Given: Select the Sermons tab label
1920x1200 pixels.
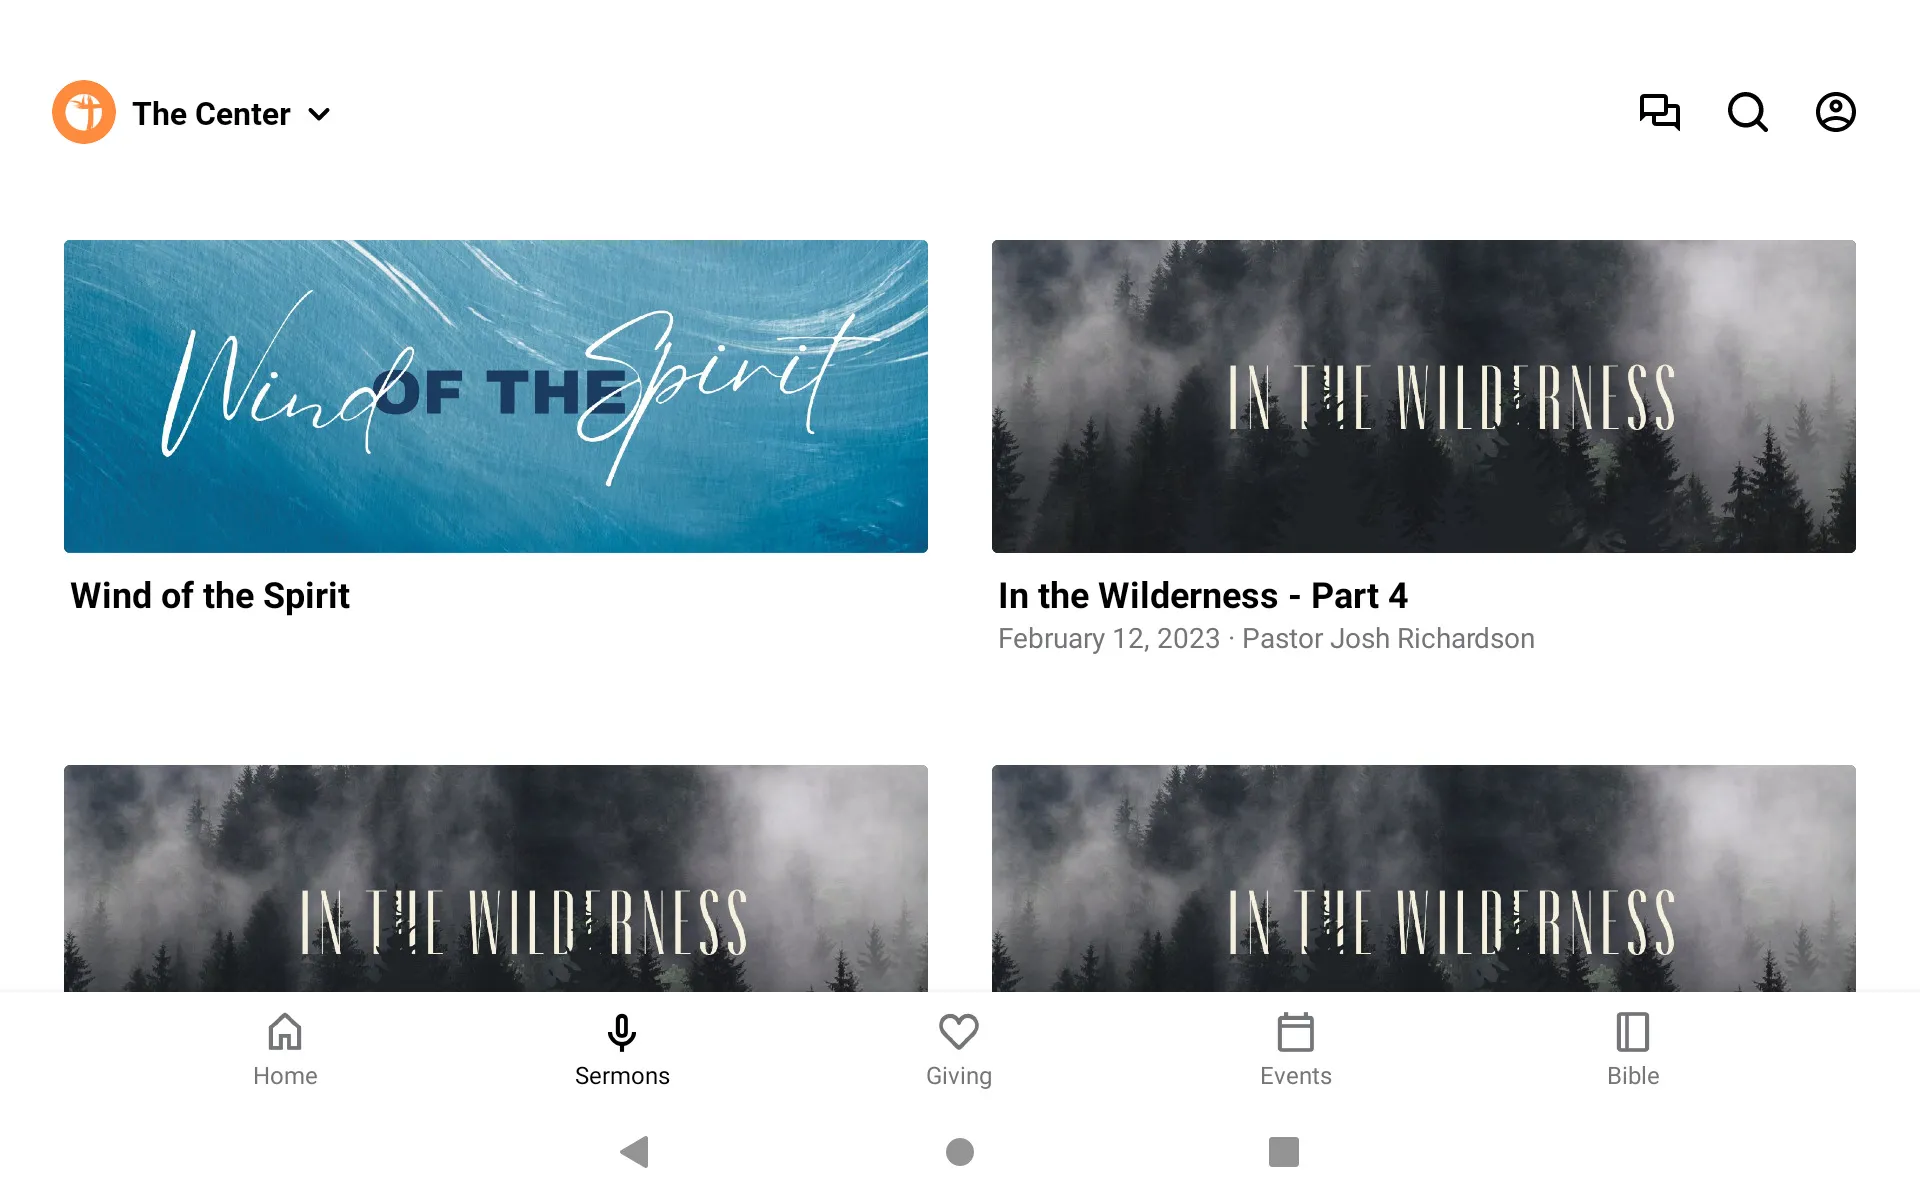Looking at the screenshot, I should 621,1076.
